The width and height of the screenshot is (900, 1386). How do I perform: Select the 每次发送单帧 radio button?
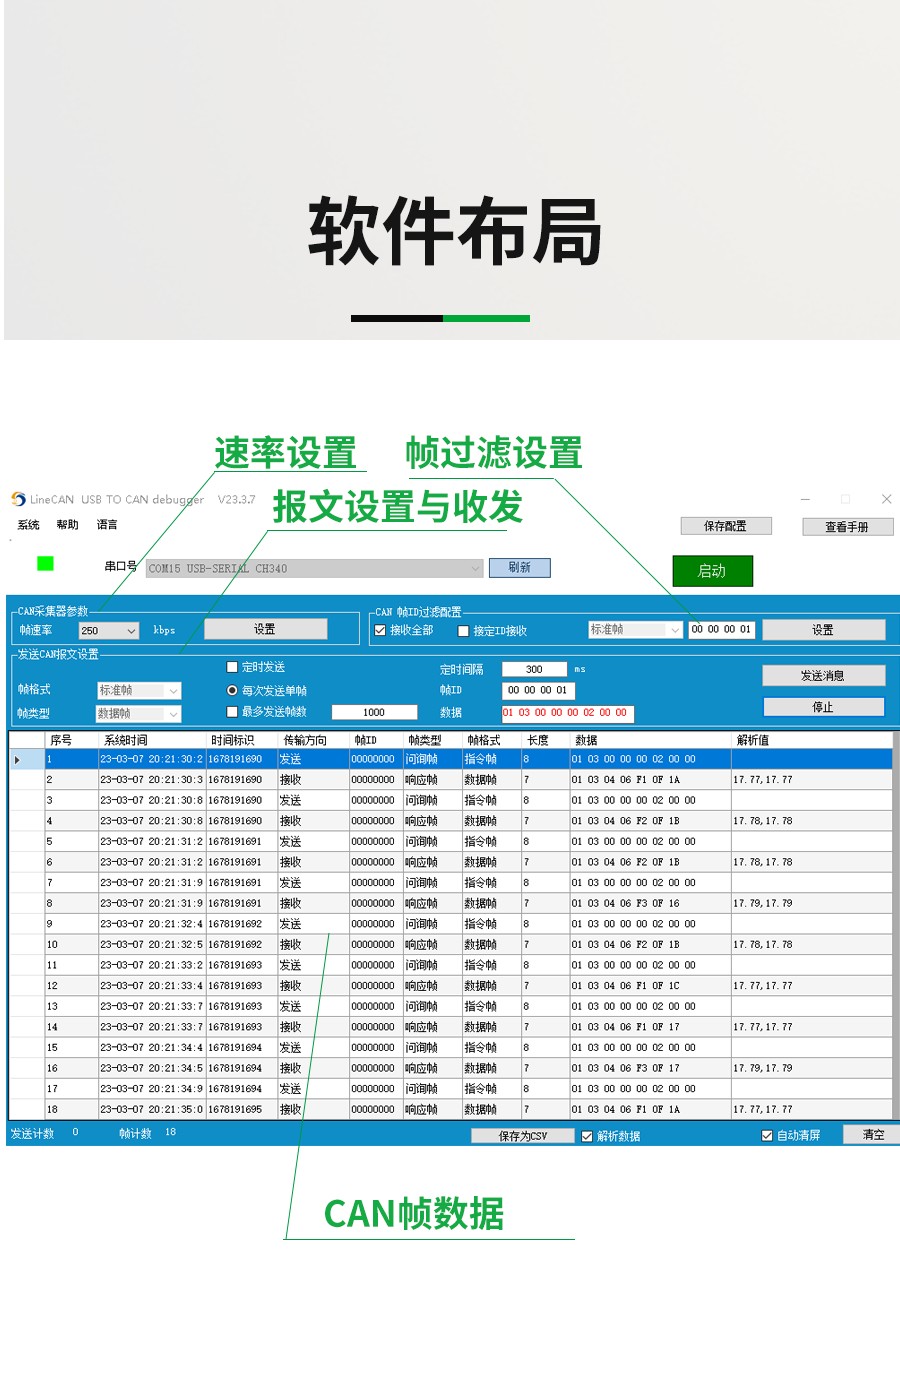tap(232, 691)
